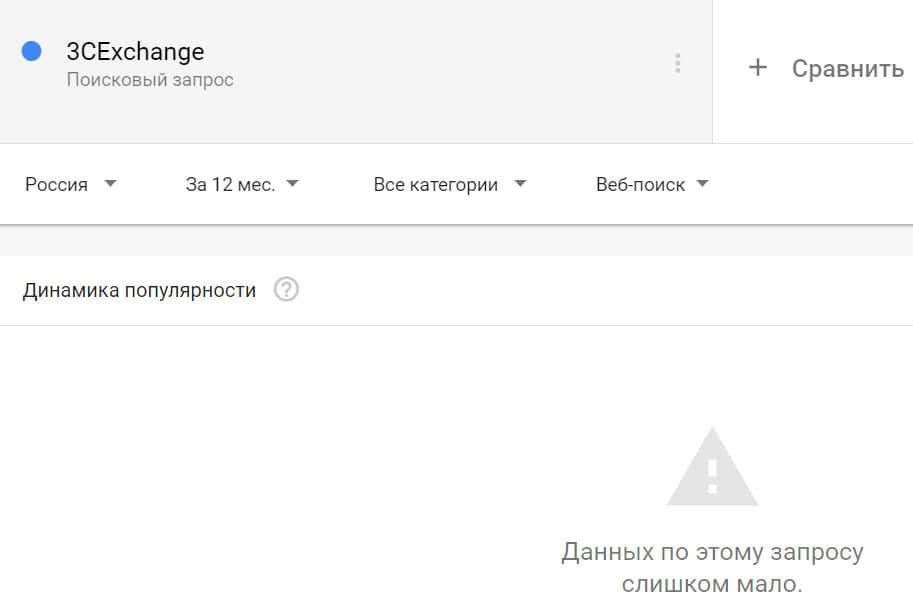The height and width of the screenshot is (611, 913).
Task: Click the arrow beside За 12 мес.
Action: 292,184
